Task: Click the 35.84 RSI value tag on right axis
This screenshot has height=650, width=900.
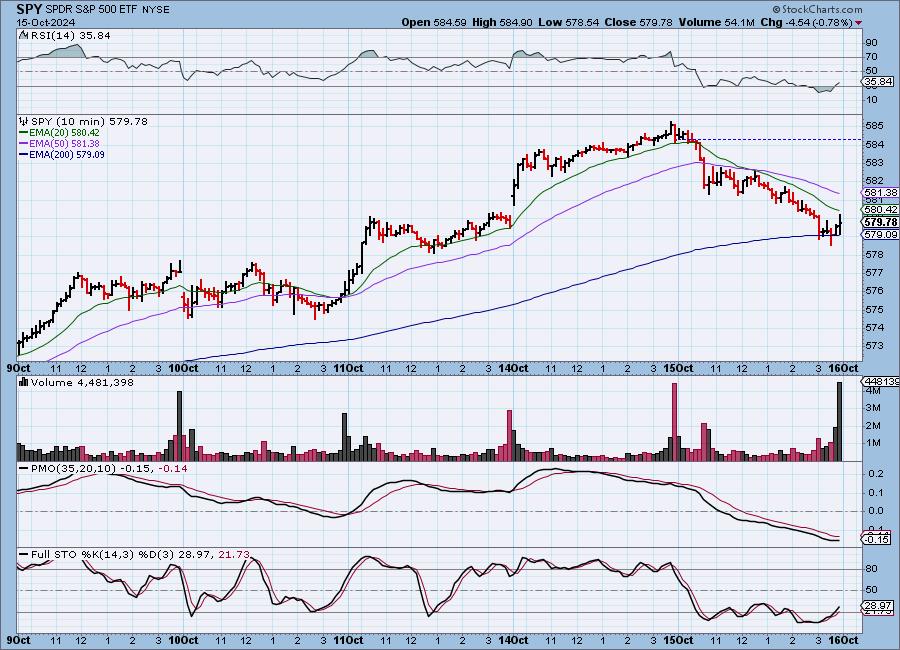Action: point(878,82)
